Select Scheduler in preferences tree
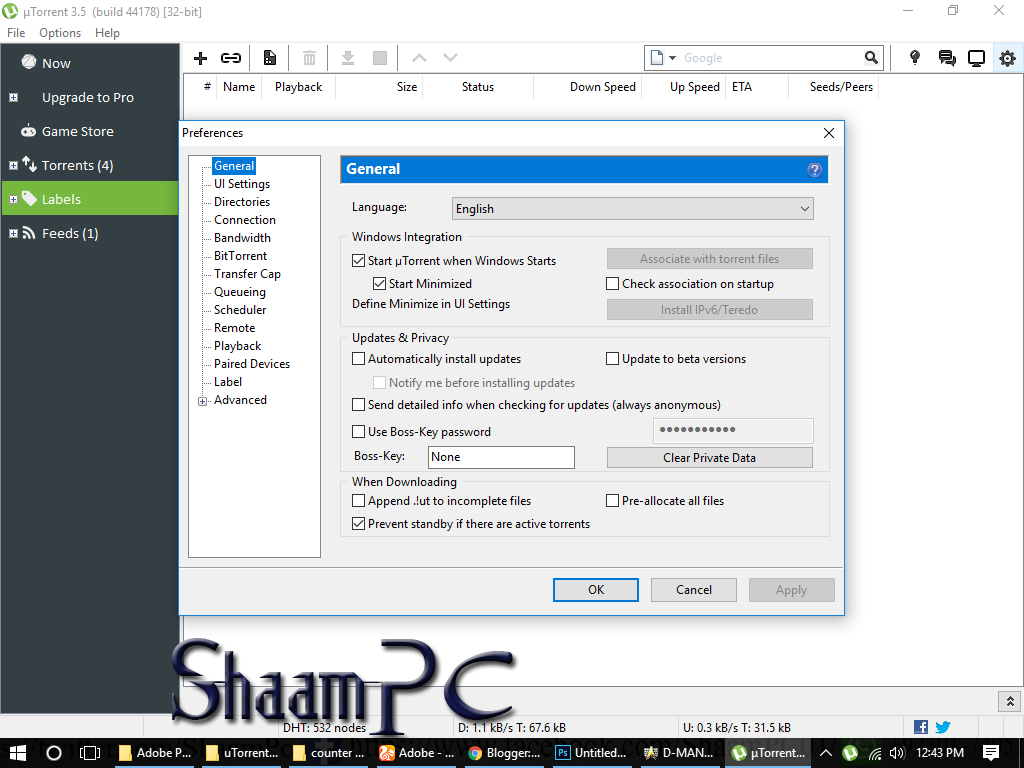This screenshot has width=1024, height=768. [x=240, y=310]
